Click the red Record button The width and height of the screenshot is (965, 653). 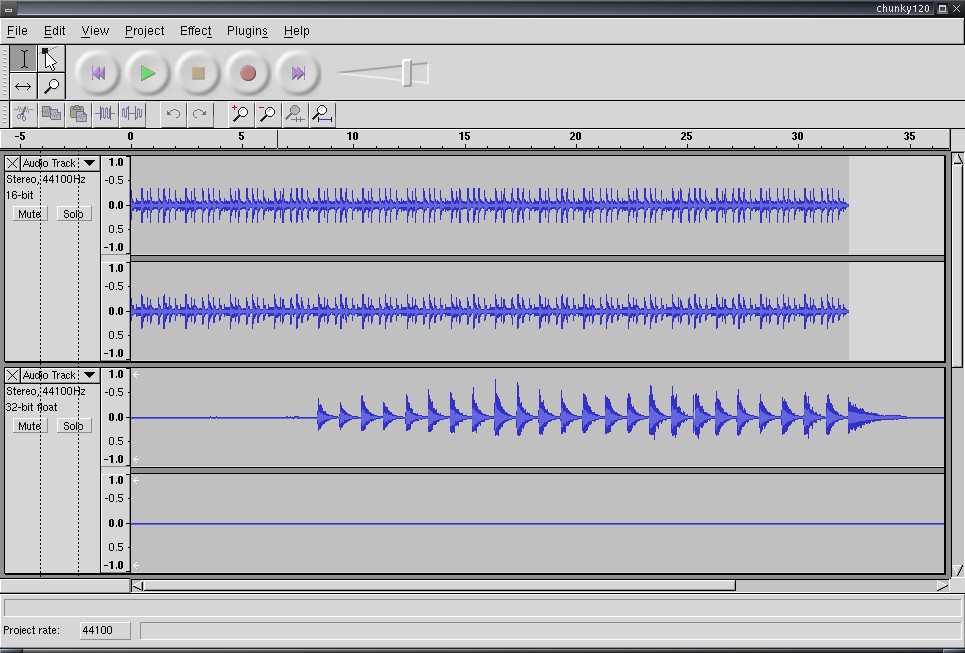click(248, 73)
